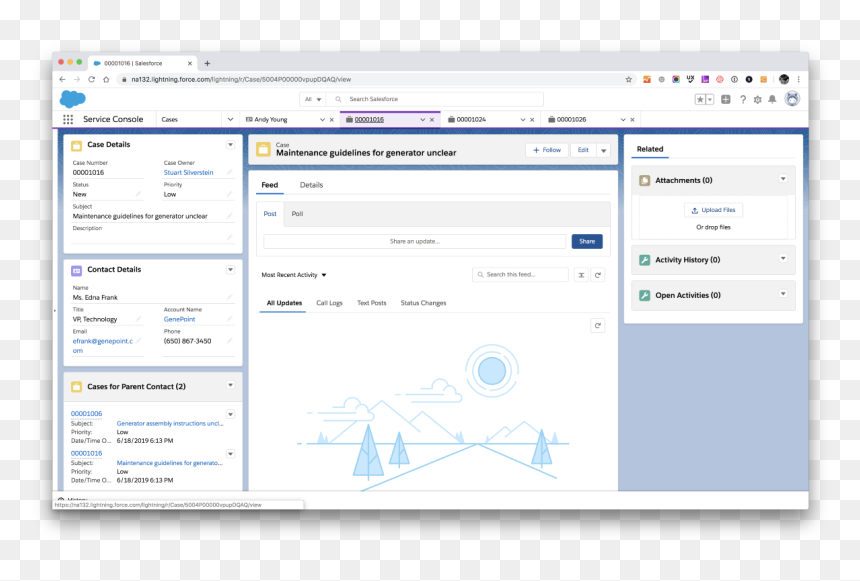Close the 00001026 workspace tab
860x581 pixels.
pyautogui.click(x=632, y=120)
